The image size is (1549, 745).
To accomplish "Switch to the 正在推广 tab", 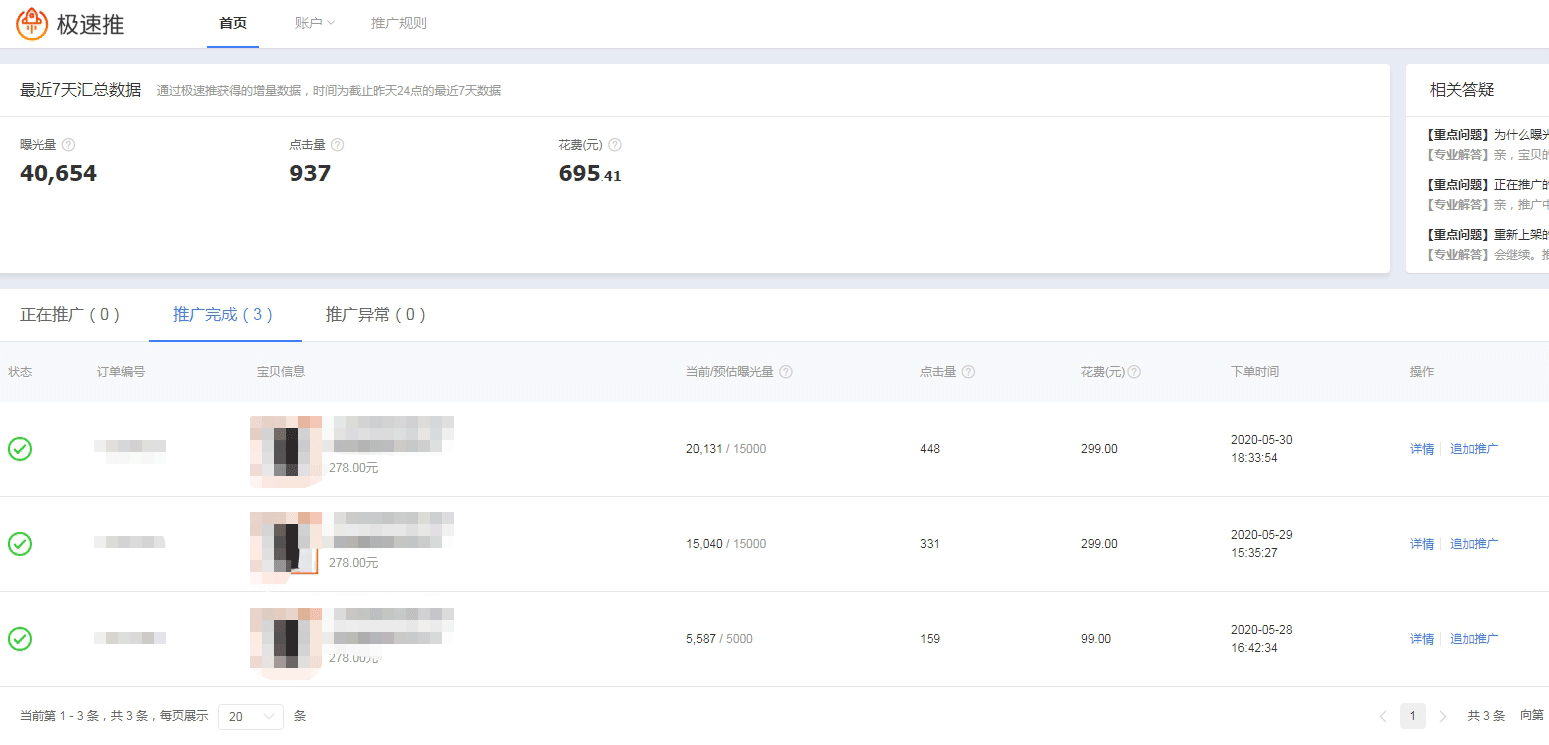I will [x=70, y=315].
